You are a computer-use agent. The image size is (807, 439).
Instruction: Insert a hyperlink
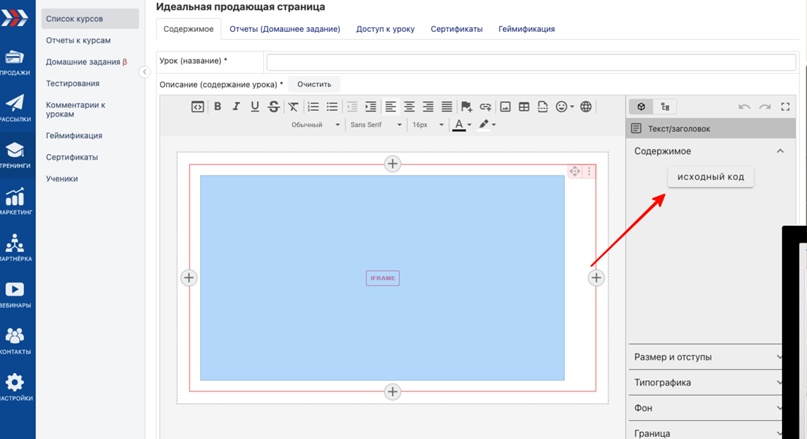(x=485, y=107)
